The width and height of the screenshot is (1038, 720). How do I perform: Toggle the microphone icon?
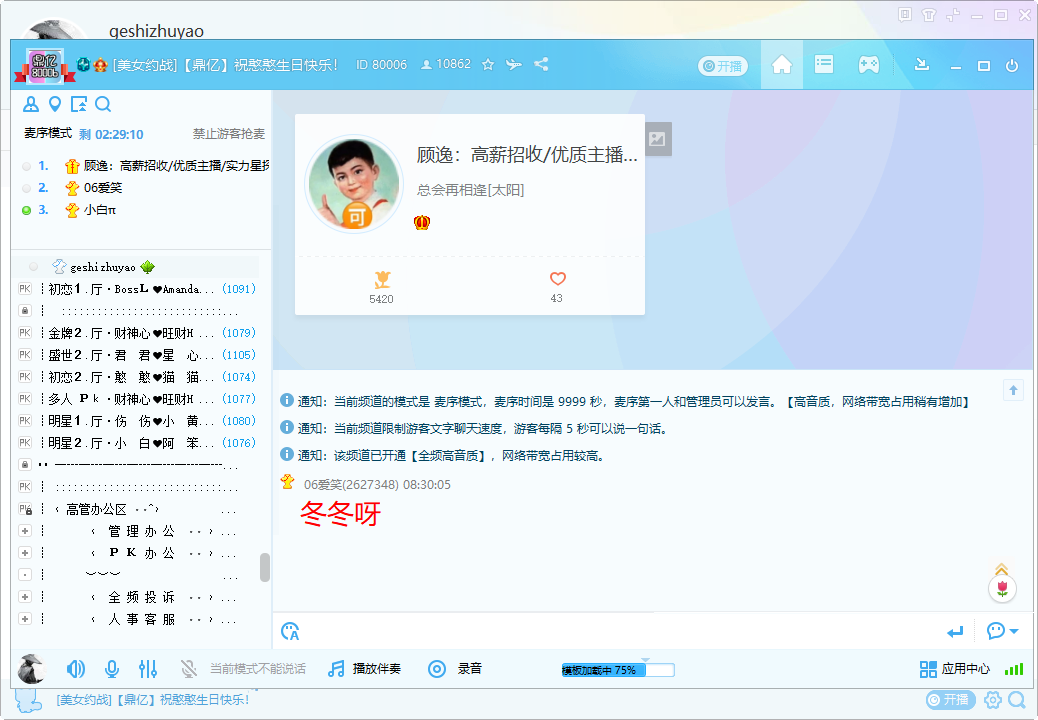[112, 670]
